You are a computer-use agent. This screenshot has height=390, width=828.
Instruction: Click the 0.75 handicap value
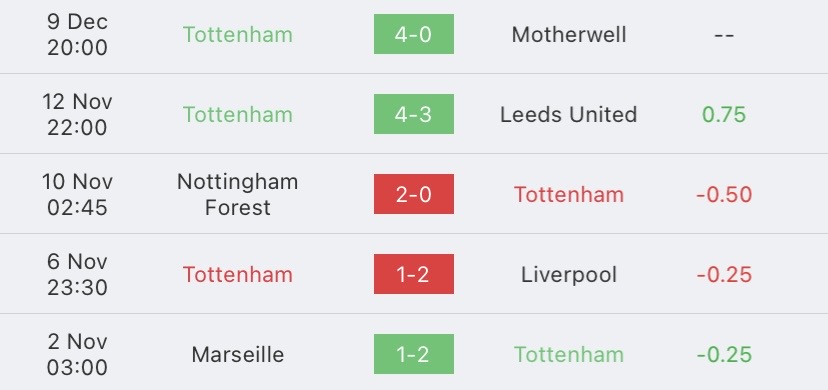point(724,115)
